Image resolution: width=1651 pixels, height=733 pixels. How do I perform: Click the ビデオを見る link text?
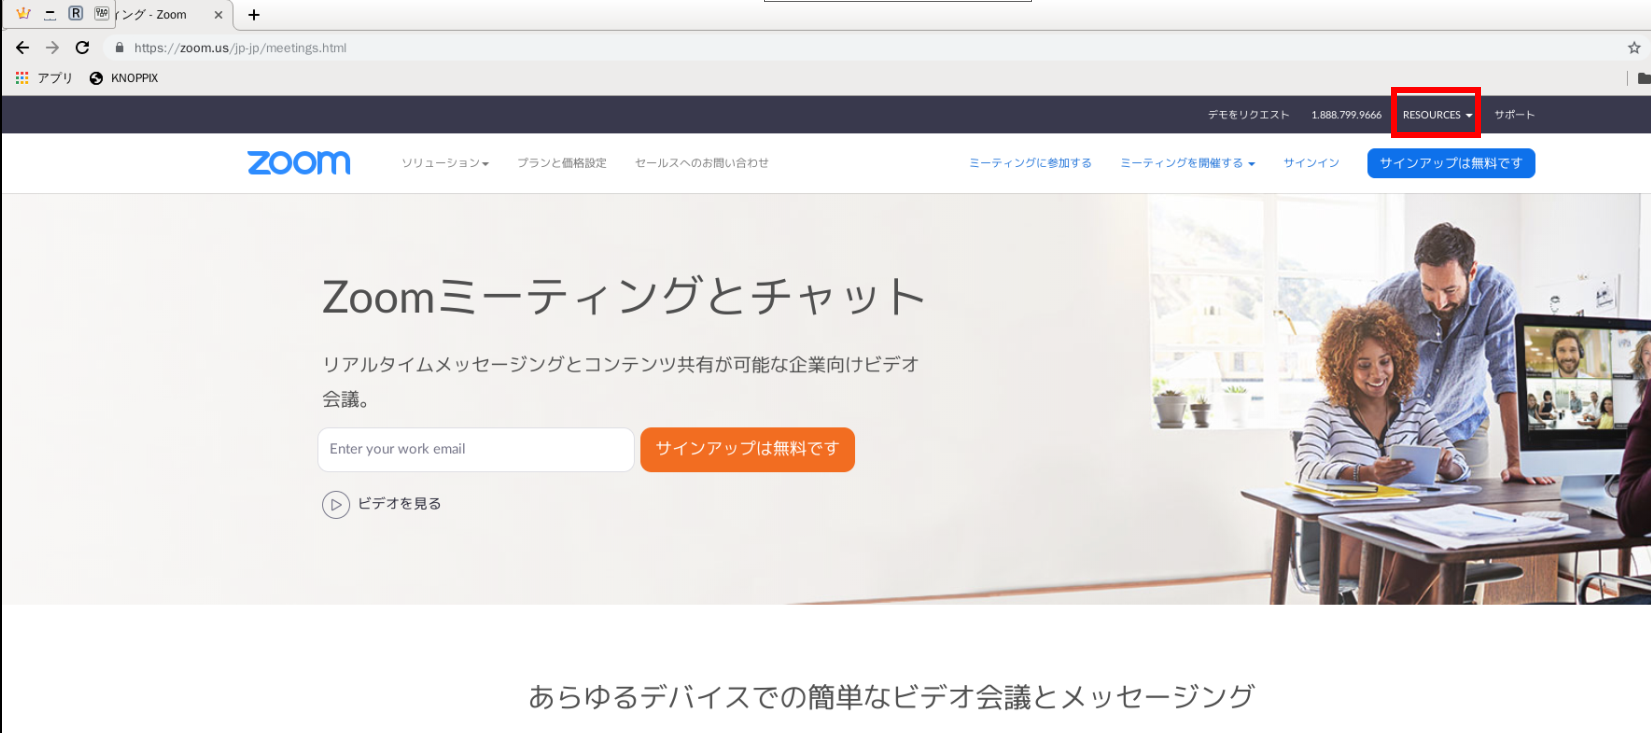coord(399,504)
